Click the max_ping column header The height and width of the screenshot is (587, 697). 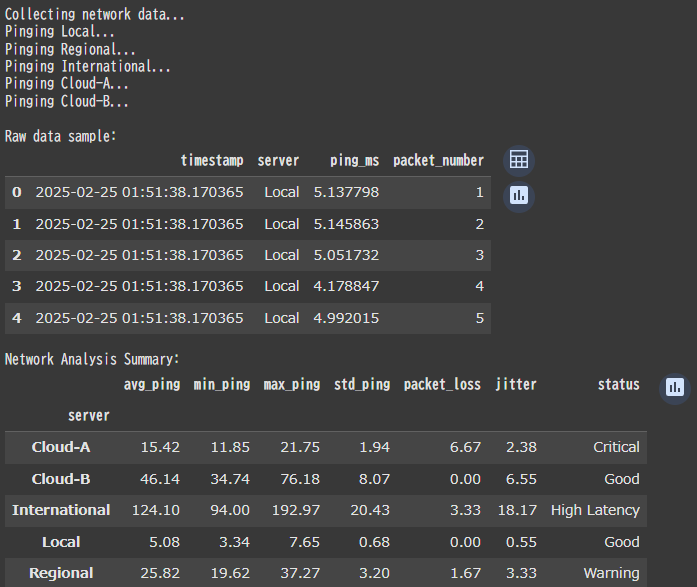tap(292, 384)
